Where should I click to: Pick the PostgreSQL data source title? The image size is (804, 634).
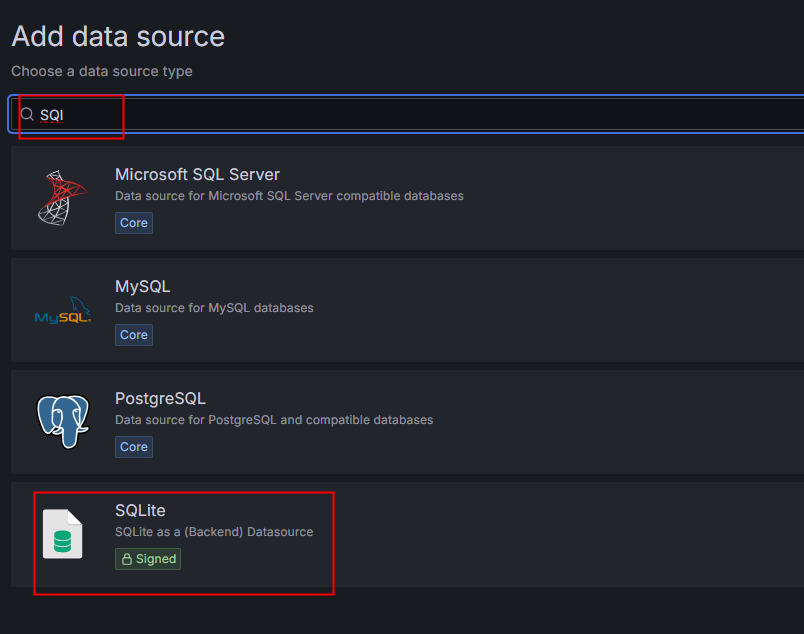click(x=160, y=399)
